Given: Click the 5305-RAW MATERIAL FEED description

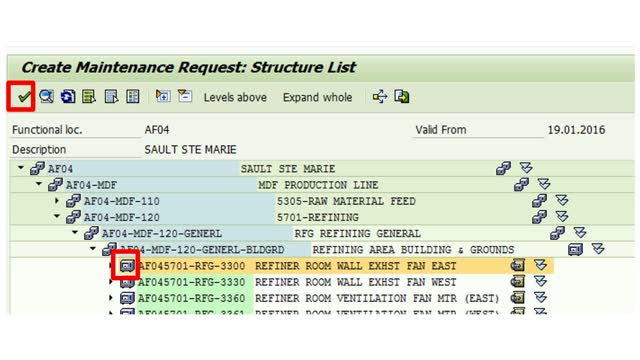Looking at the screenshot, I should pos(346,201).
